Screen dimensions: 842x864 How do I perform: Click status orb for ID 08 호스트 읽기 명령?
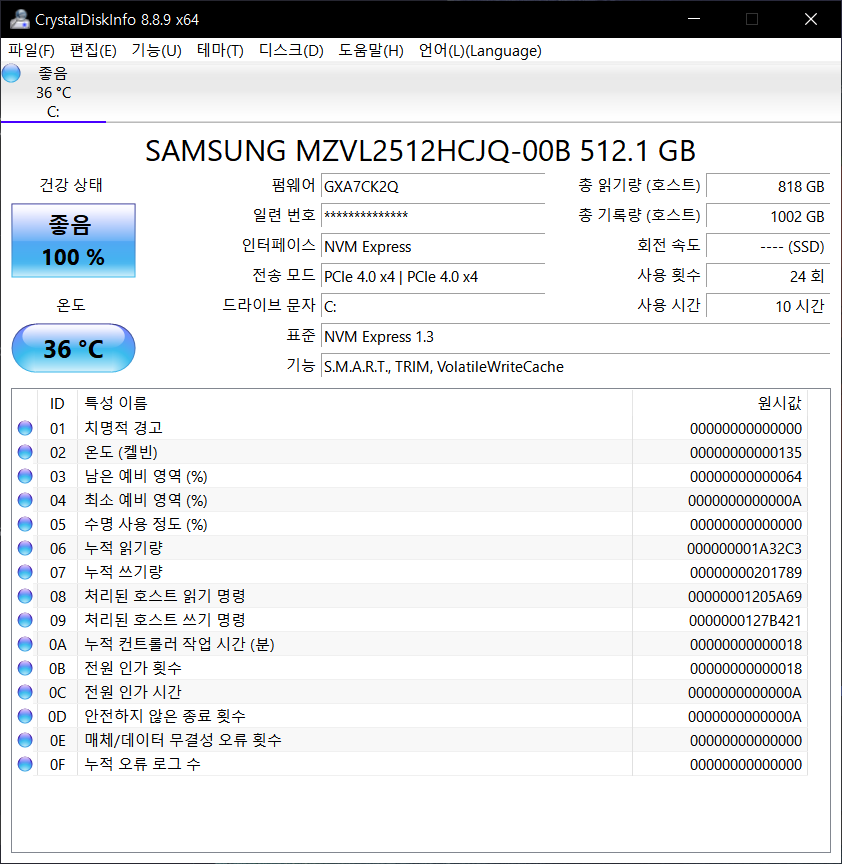coord(25,596)
